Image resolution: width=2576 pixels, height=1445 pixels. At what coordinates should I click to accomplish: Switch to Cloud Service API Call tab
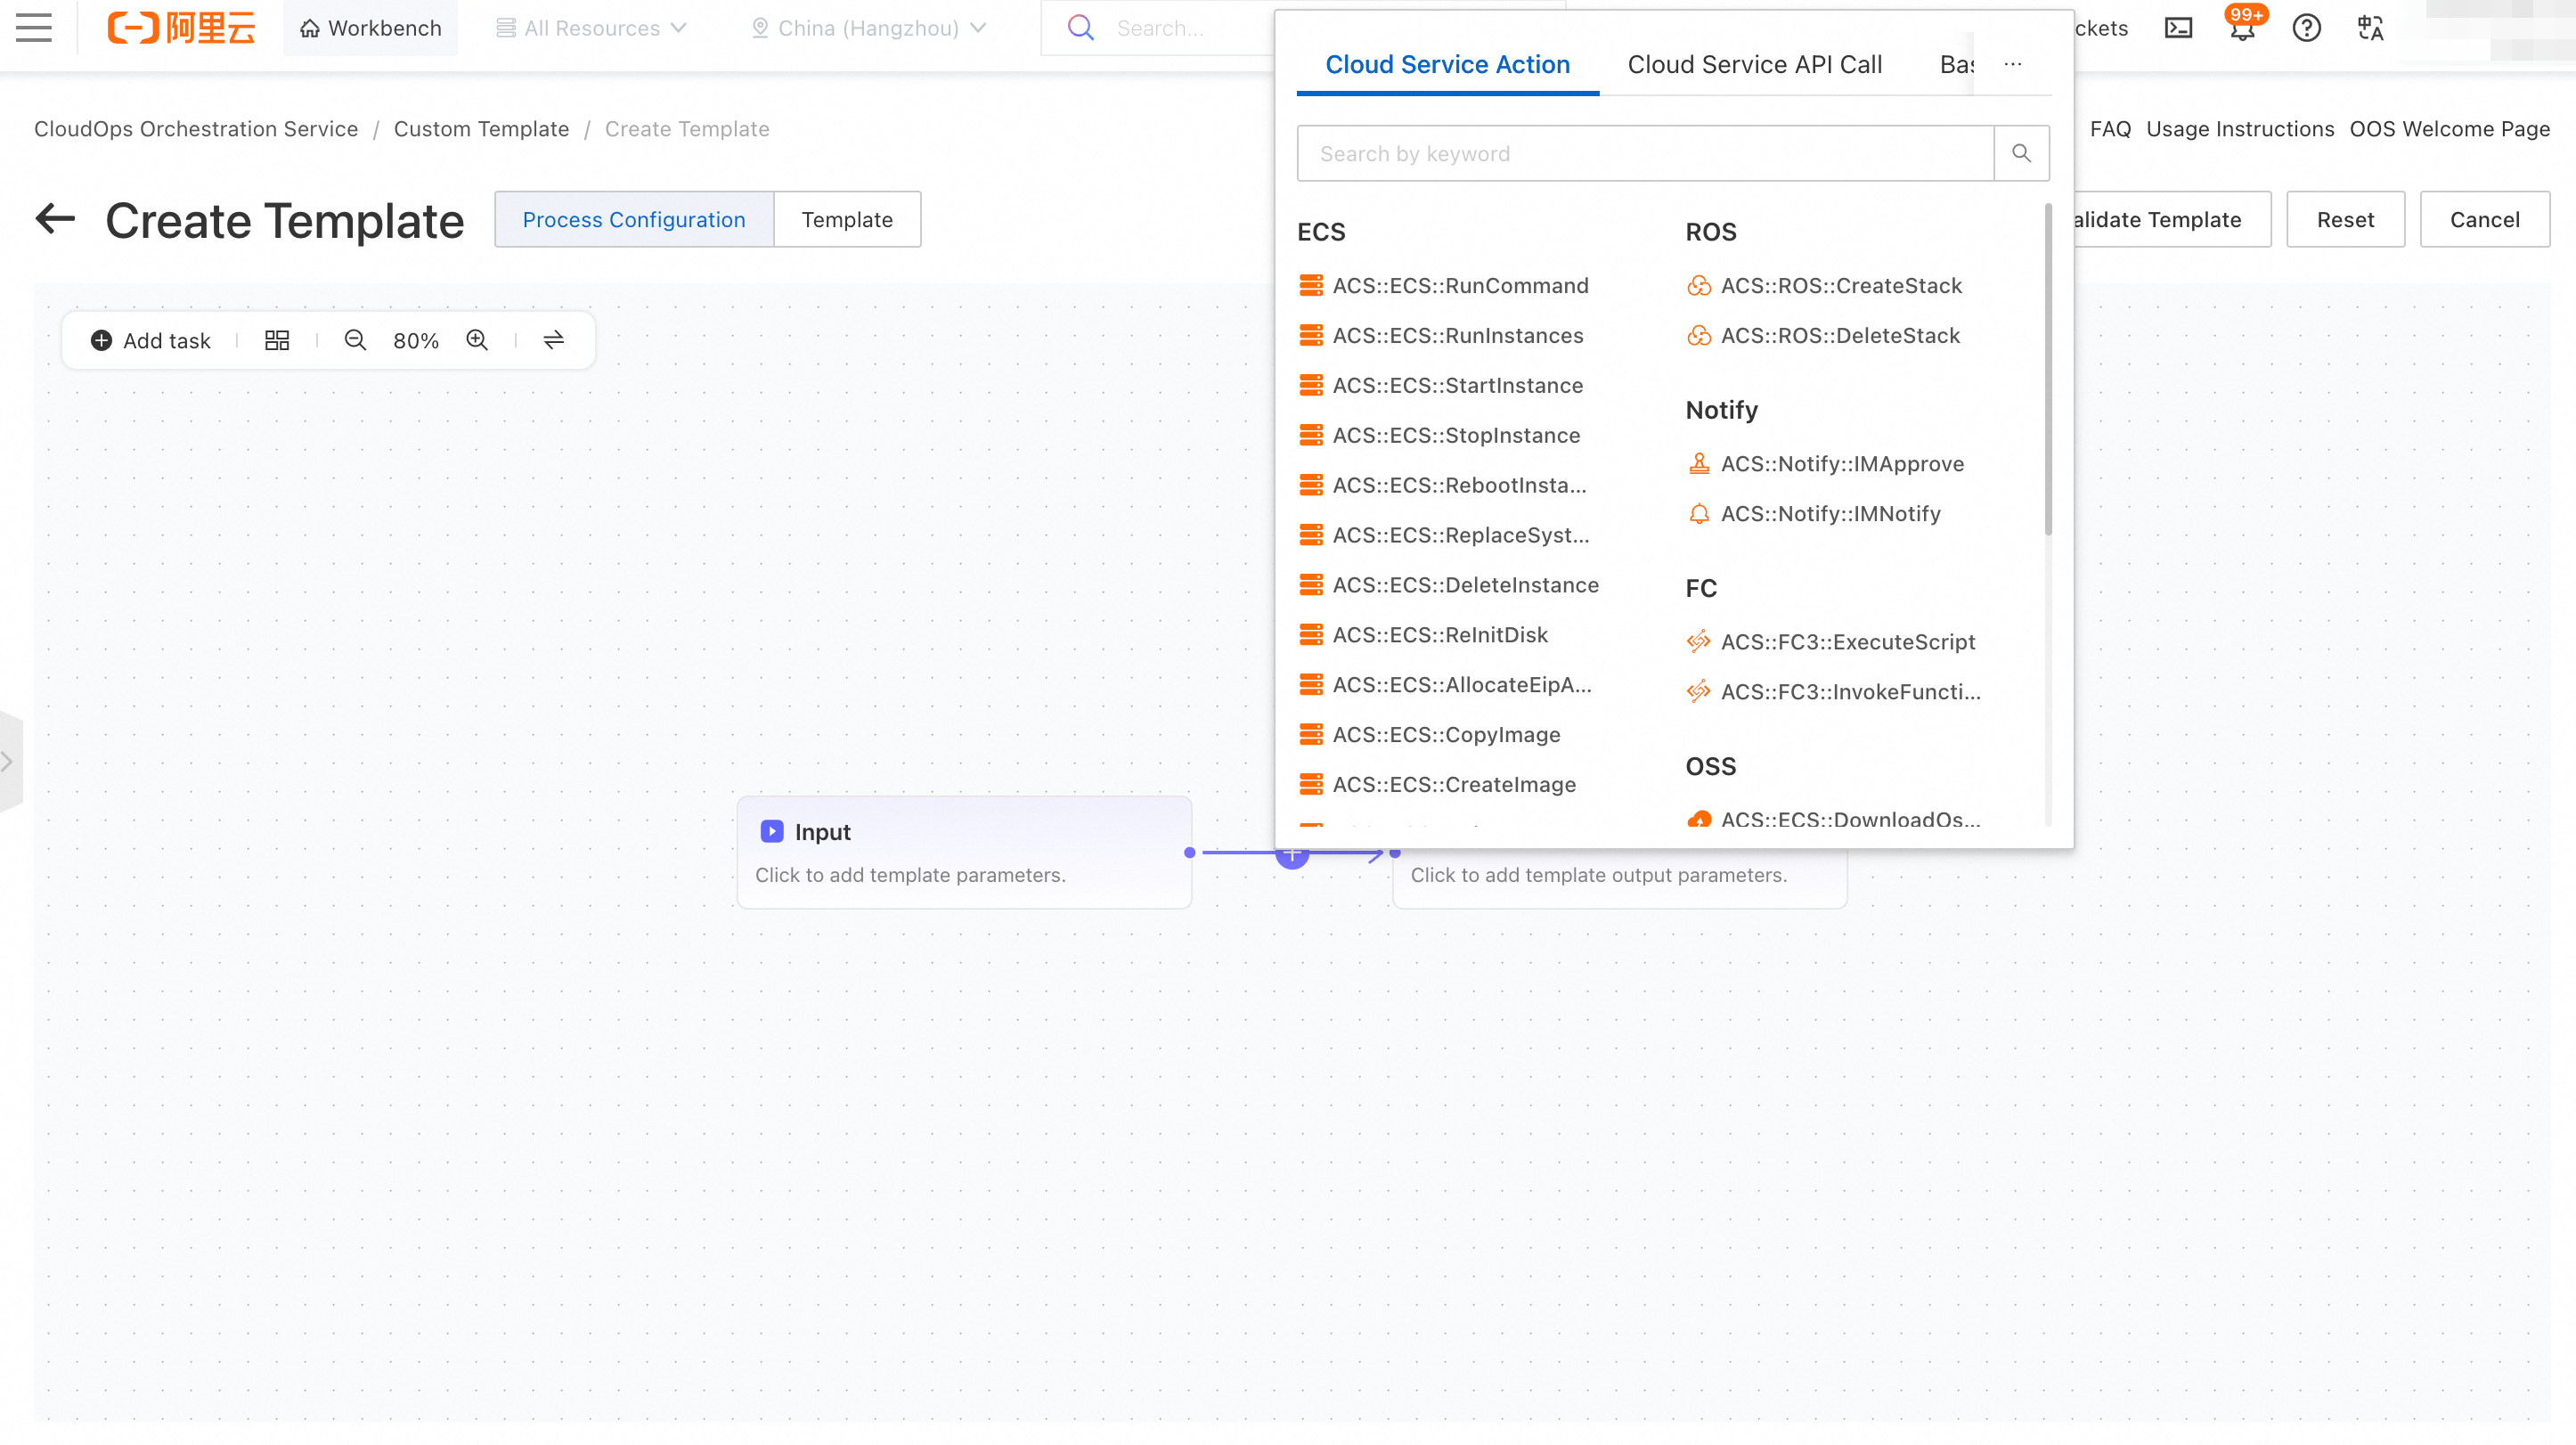coord(1754,64)
